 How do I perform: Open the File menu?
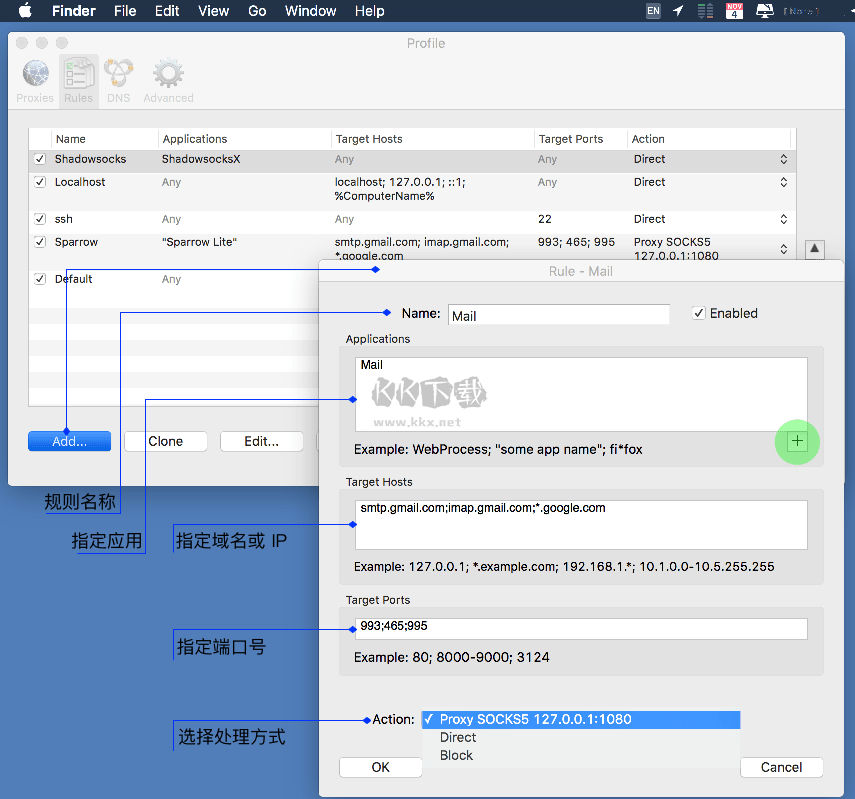click(x=125, y=11)
